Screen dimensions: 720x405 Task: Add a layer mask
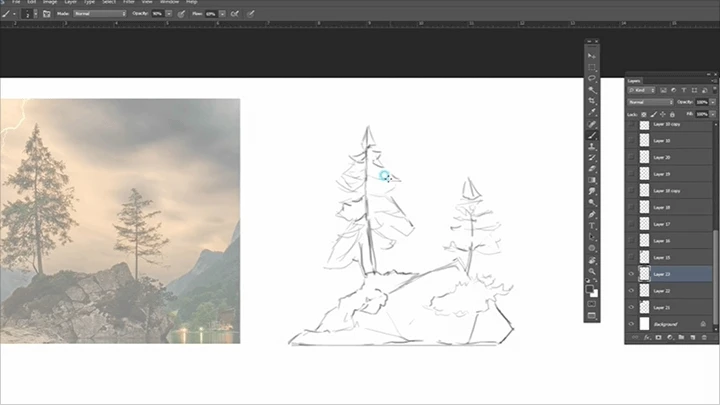coord(658,338)
